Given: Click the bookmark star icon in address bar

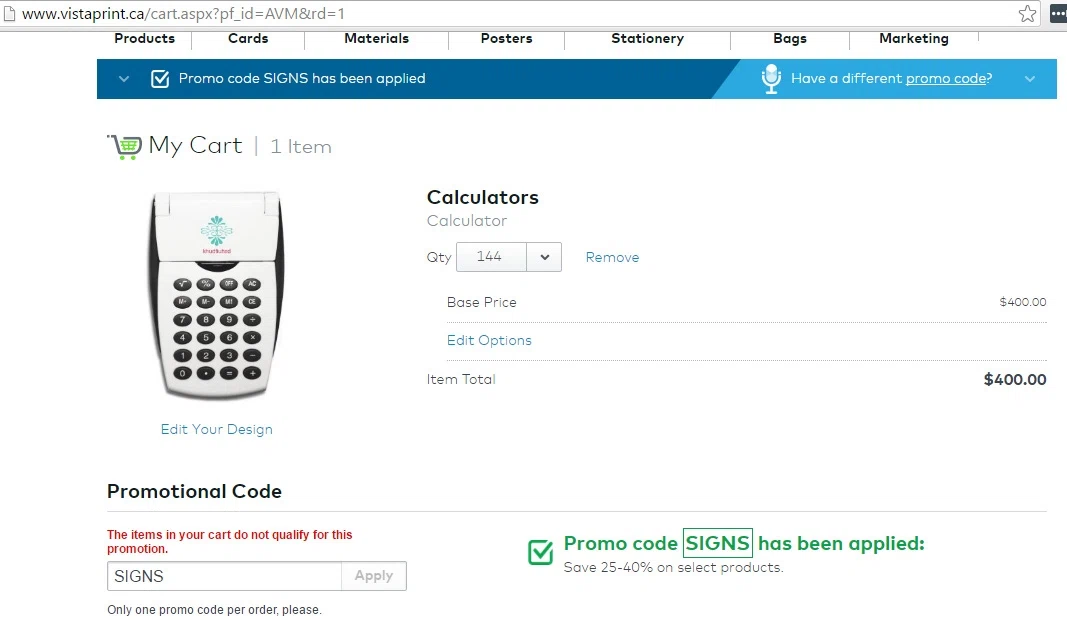Looking at the screenshot, I should click(1027, 14).
